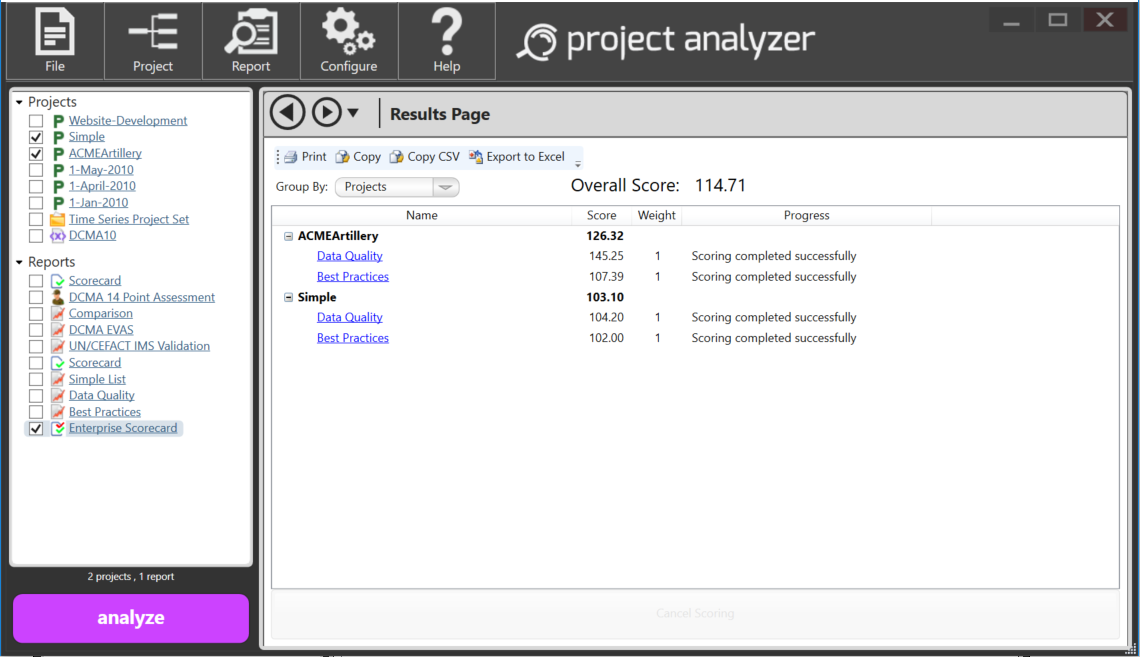Uncheck the Simple project checkbox
This screenshot has height=657, width=1140.
click(36, 137)
